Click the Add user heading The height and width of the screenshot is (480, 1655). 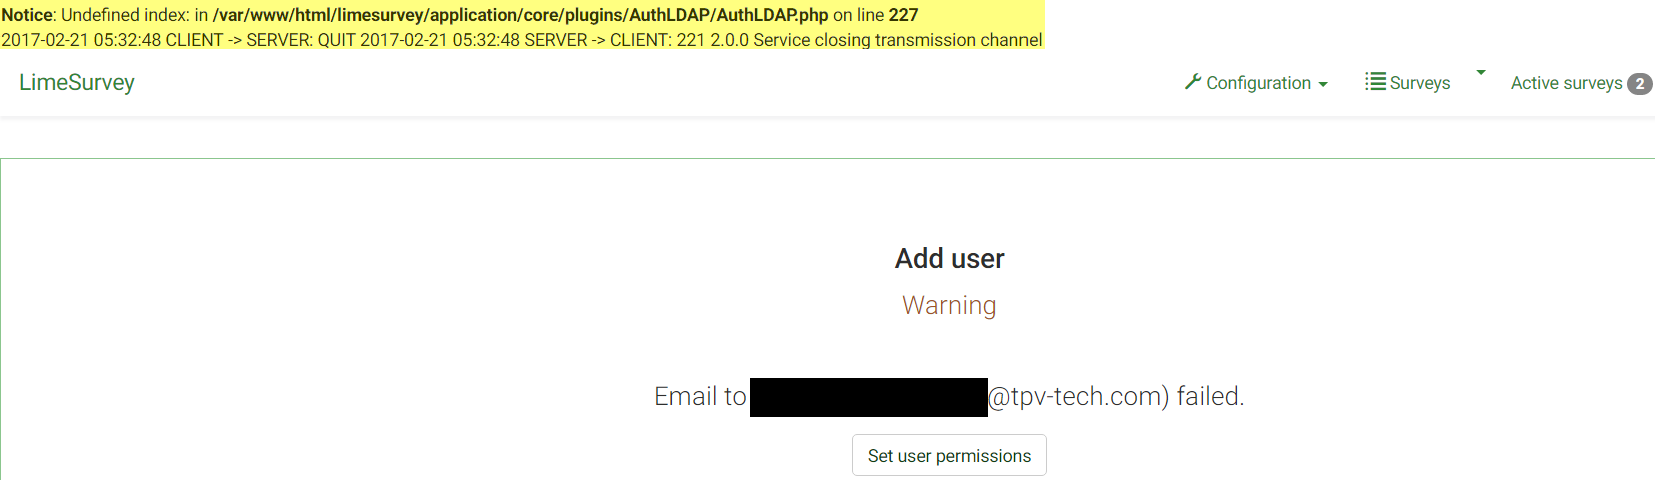[949, 259]
